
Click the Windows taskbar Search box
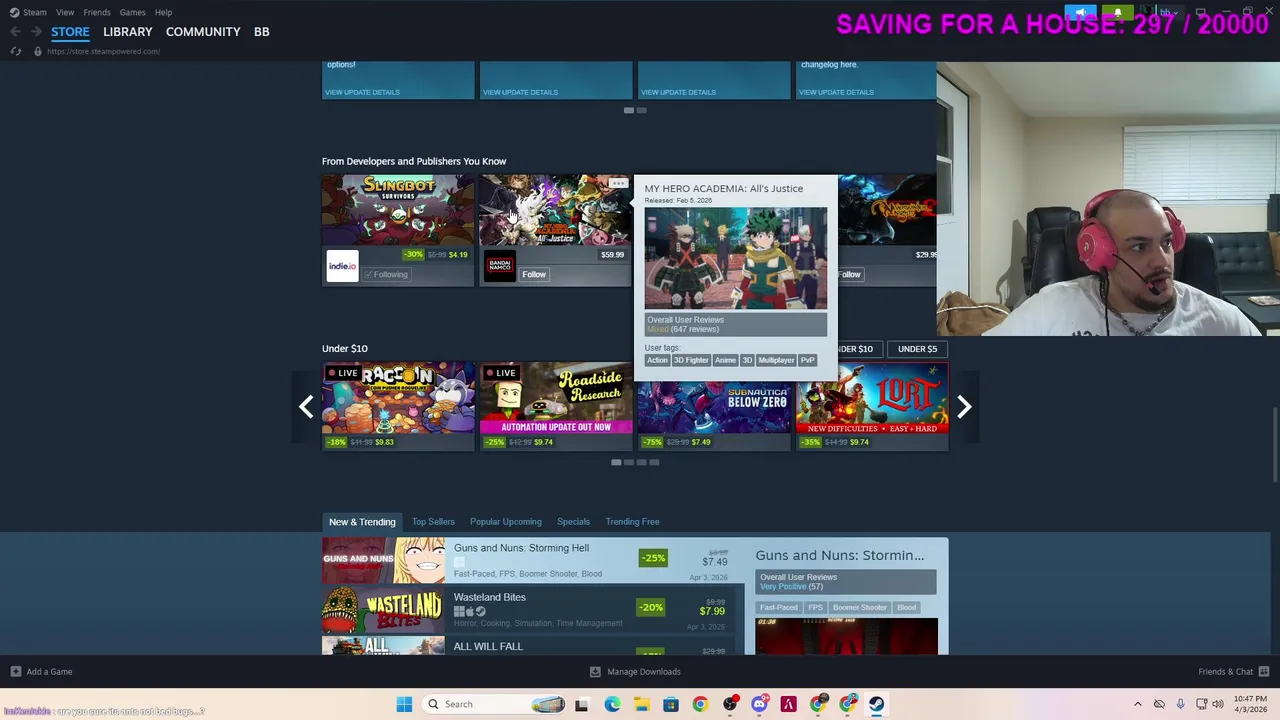[495, 704]
